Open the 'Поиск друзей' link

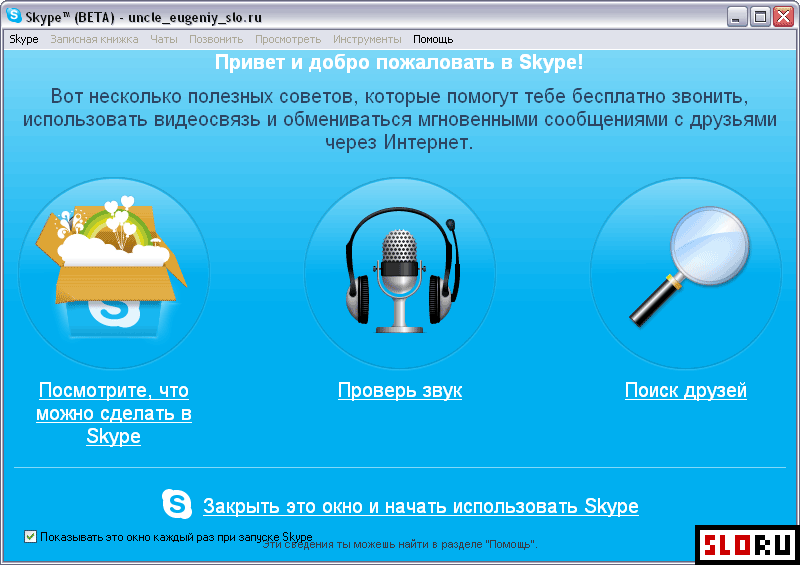click(x=686, y=390)
